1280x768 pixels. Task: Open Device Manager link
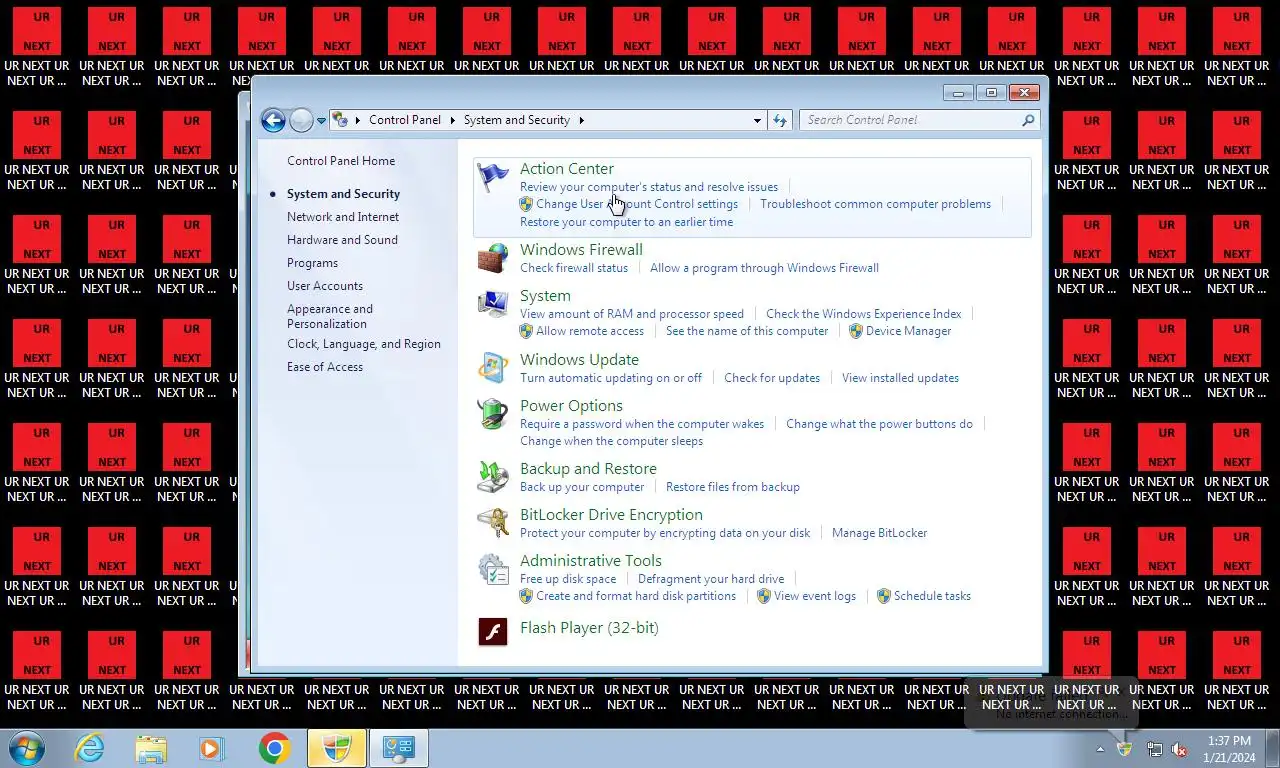(x=908, y=331)
